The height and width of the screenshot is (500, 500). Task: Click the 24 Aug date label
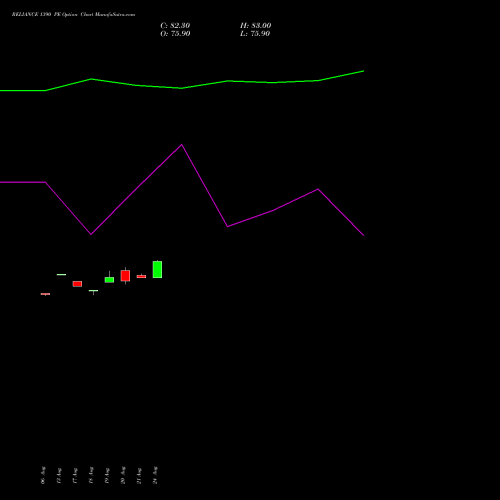click(x=155, y=475)
